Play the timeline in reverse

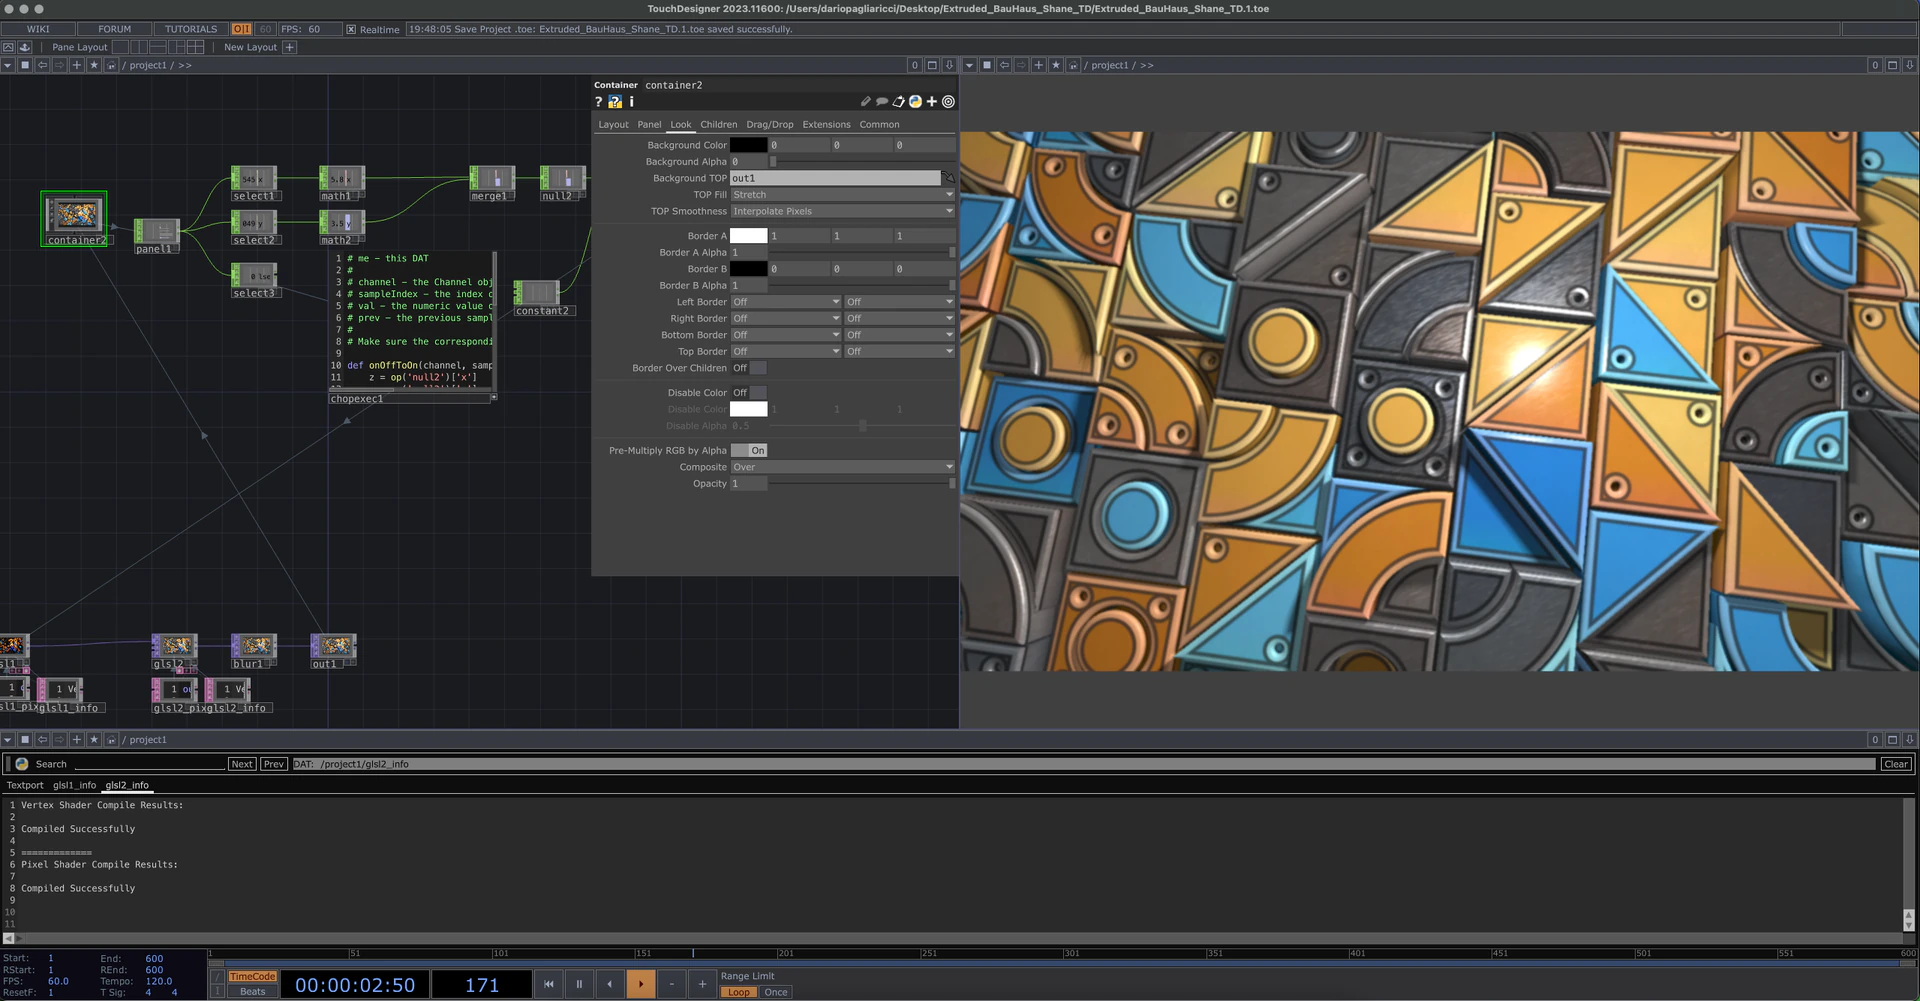click(x=610, y=984)
